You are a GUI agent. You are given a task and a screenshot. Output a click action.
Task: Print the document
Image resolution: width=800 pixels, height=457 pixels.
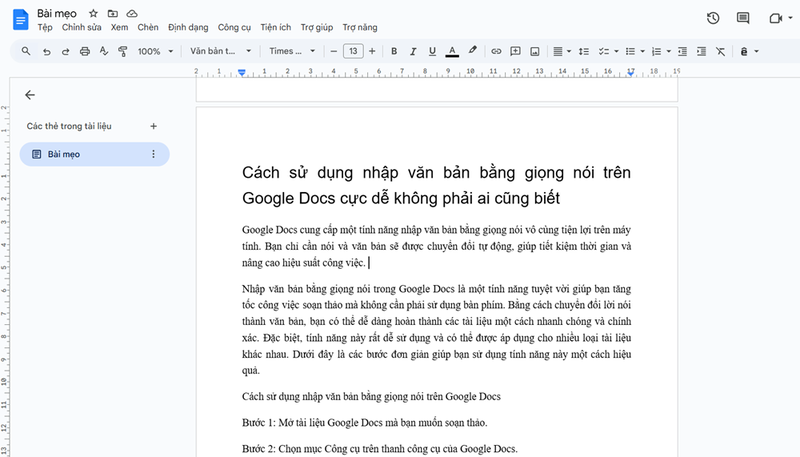click(85, 51)
